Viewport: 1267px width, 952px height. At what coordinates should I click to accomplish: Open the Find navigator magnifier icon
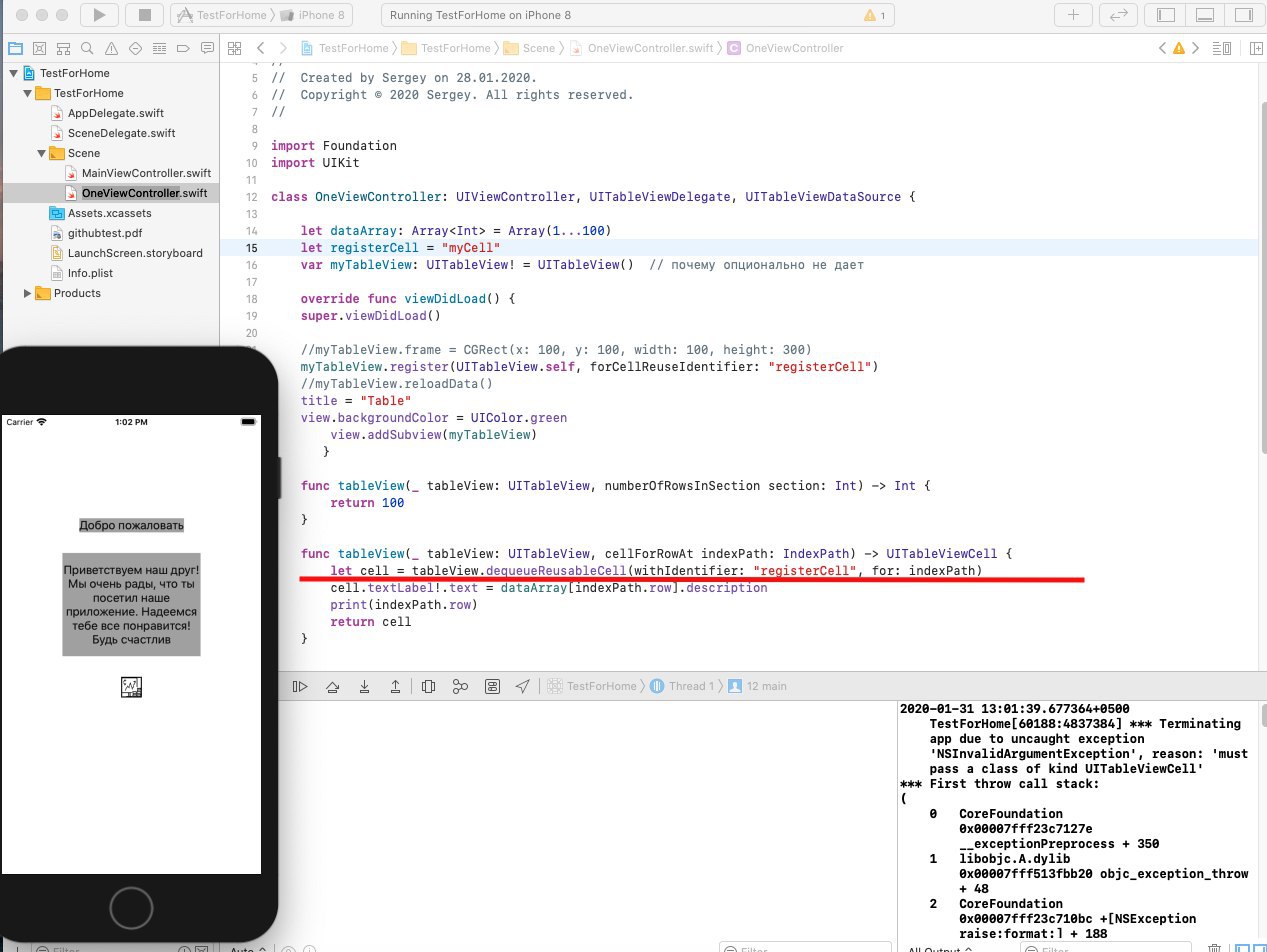(x=87, y=48)
